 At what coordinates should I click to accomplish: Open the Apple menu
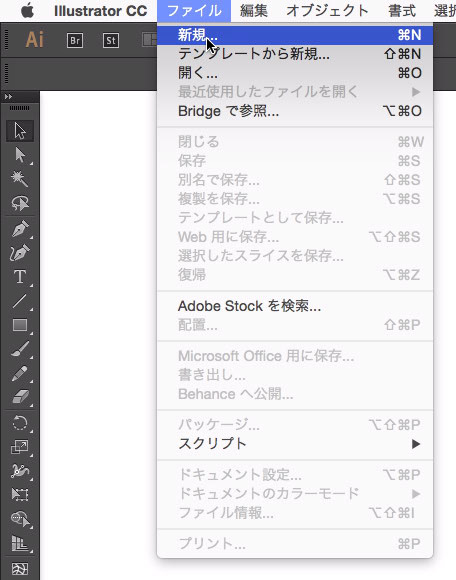(27, 11)
